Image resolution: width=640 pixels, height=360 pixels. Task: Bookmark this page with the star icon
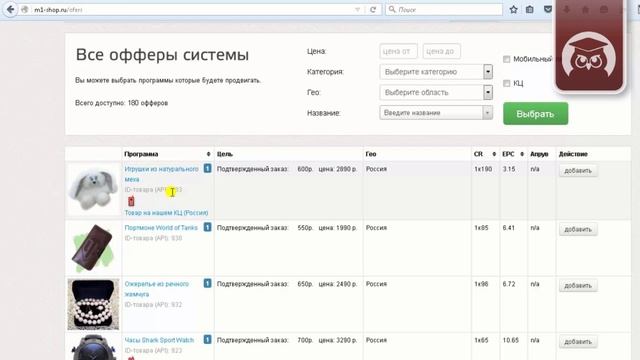pyautogui.click(x=513, y=9)
